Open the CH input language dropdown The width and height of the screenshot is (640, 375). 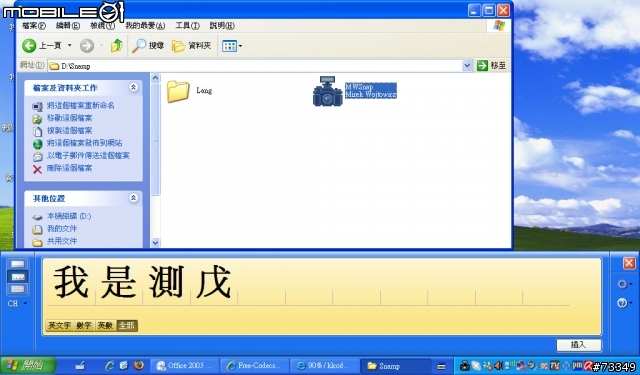[x=17, y=304]
